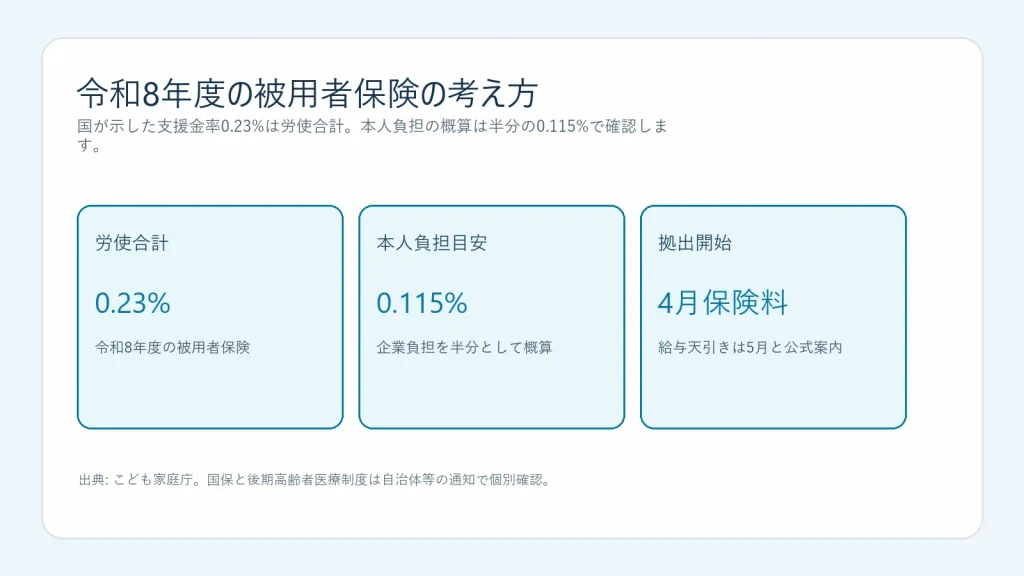Click the 企業負担を半分として概算 caption
Image resolution: width=1024 pixels, height=576 pixels.
coord(464,347)
